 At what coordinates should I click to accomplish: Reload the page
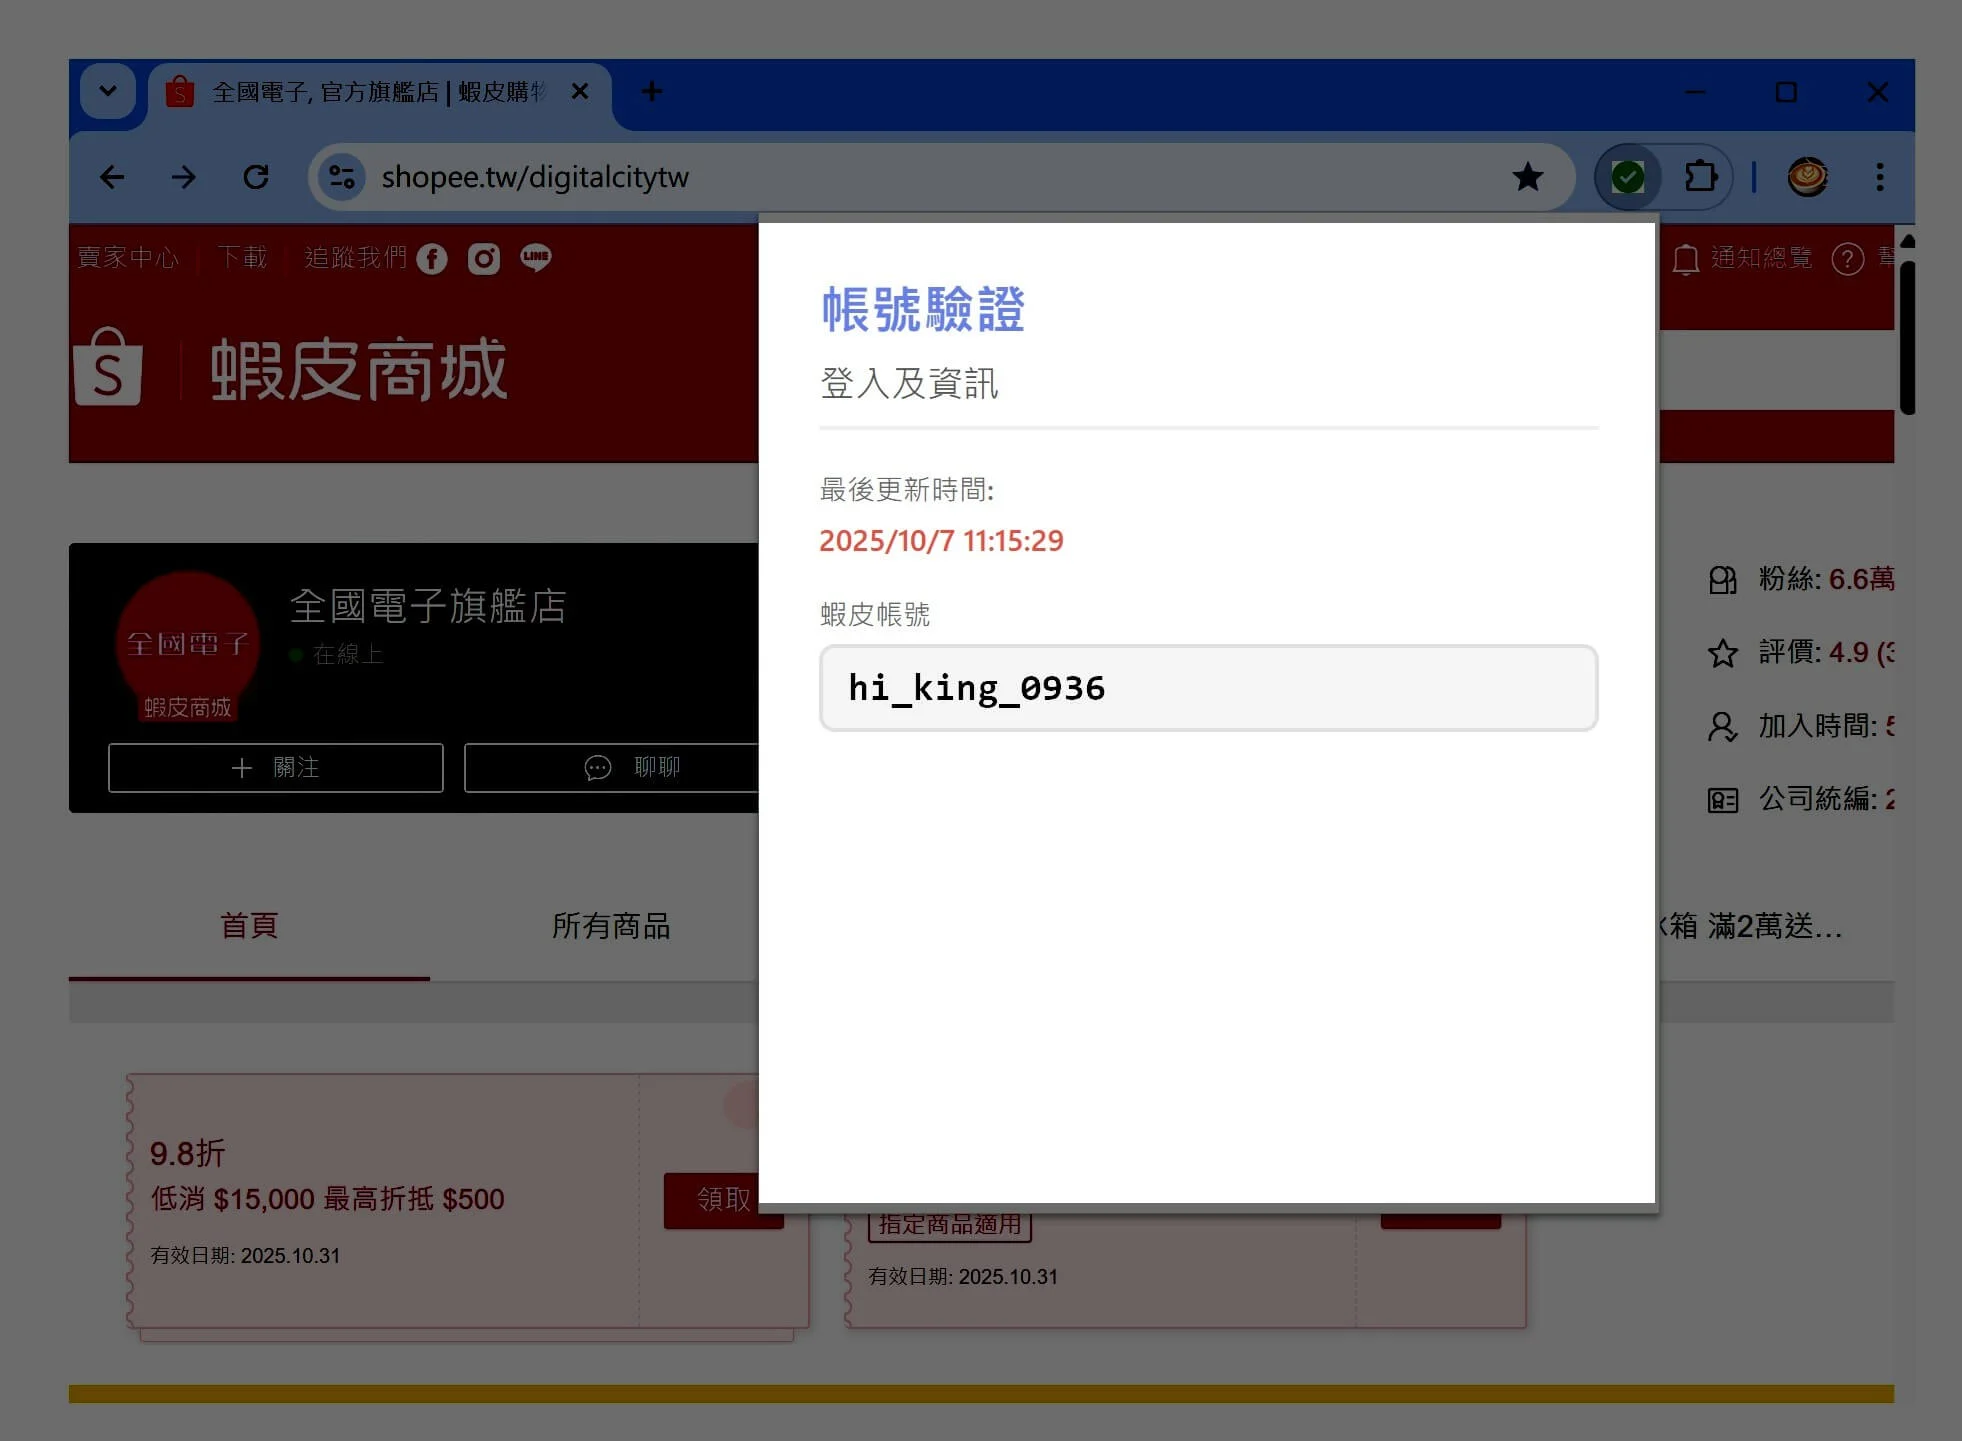tap(256, 177)
